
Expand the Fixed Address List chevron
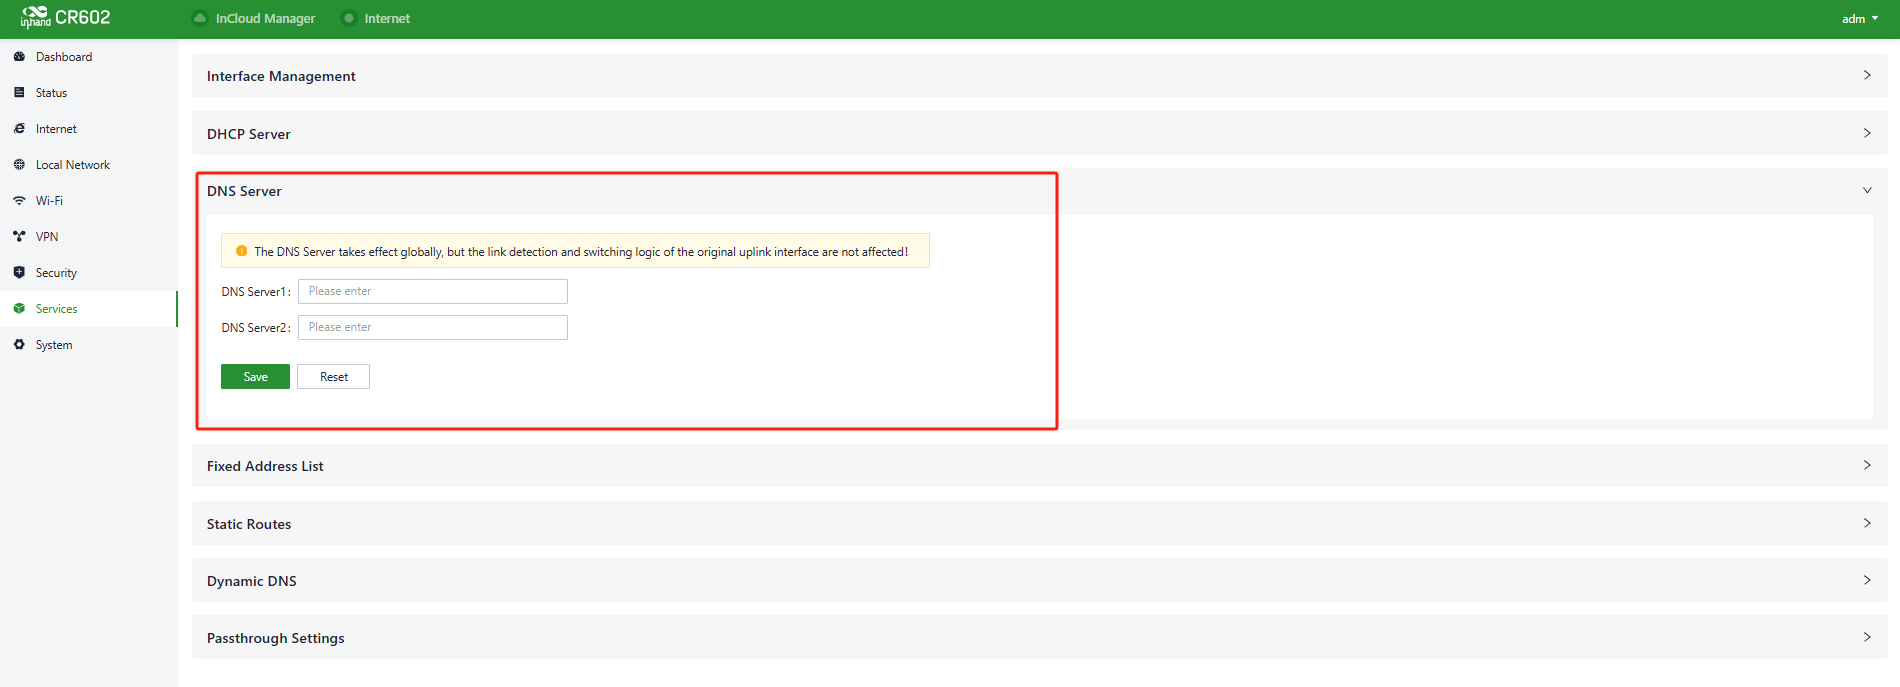pyautogui.click(x=1867, y=465)
